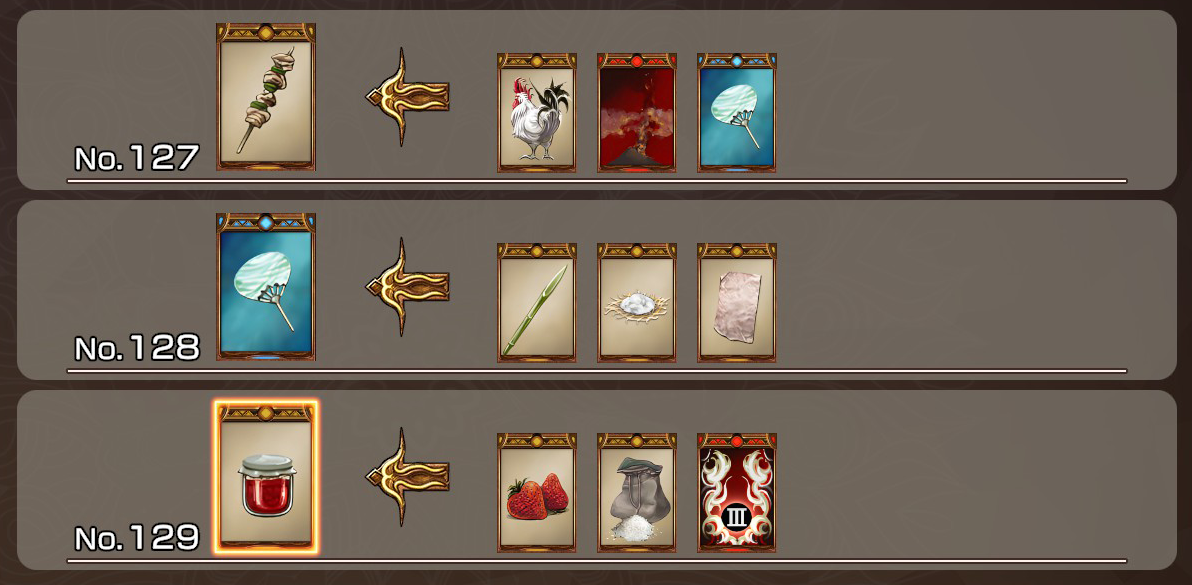Select the bird nest with eggs card

pos(636,302)
